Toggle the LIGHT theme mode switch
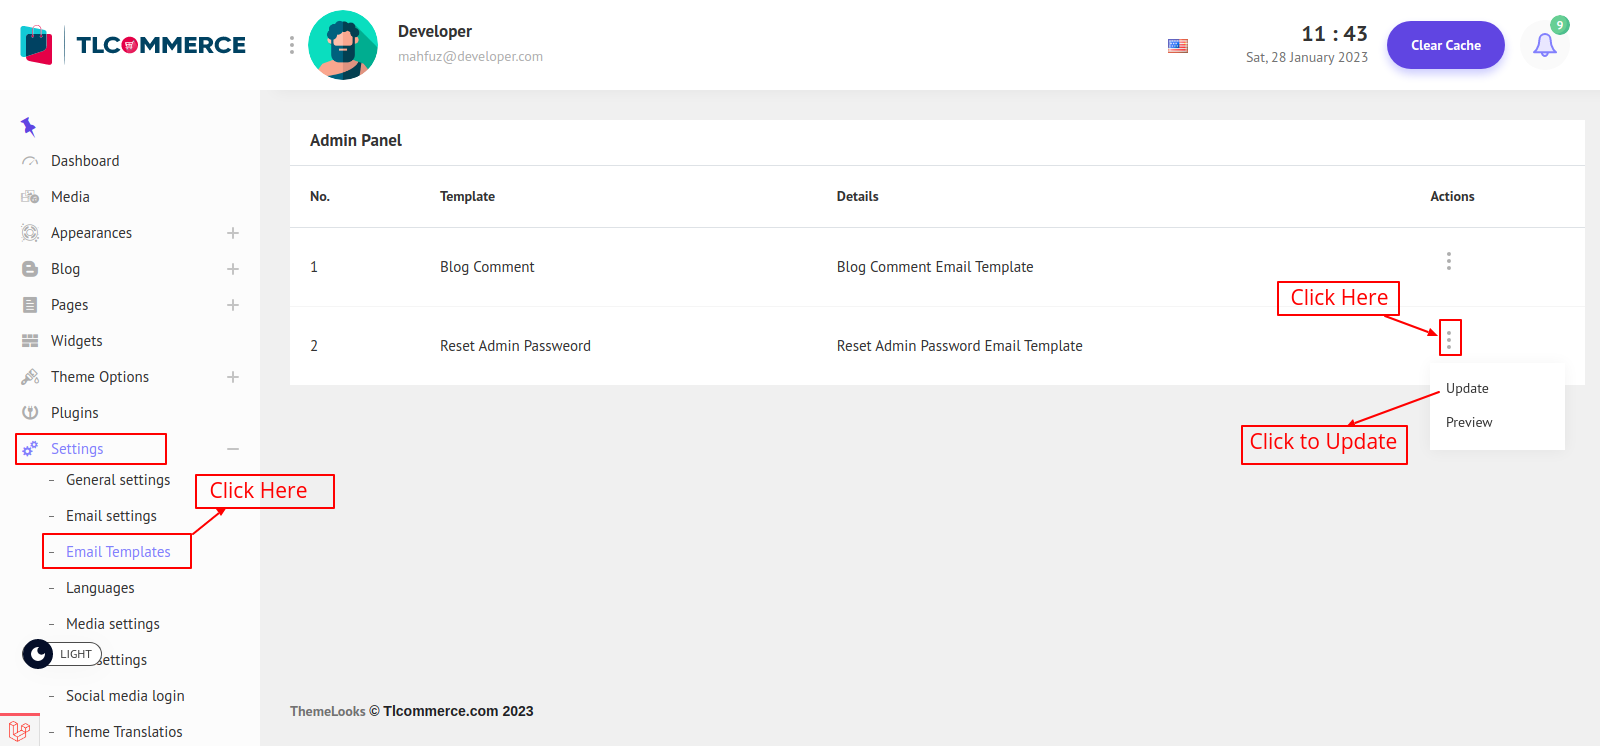Viewport: 1600px width, 746px height. tap(61, 654)
